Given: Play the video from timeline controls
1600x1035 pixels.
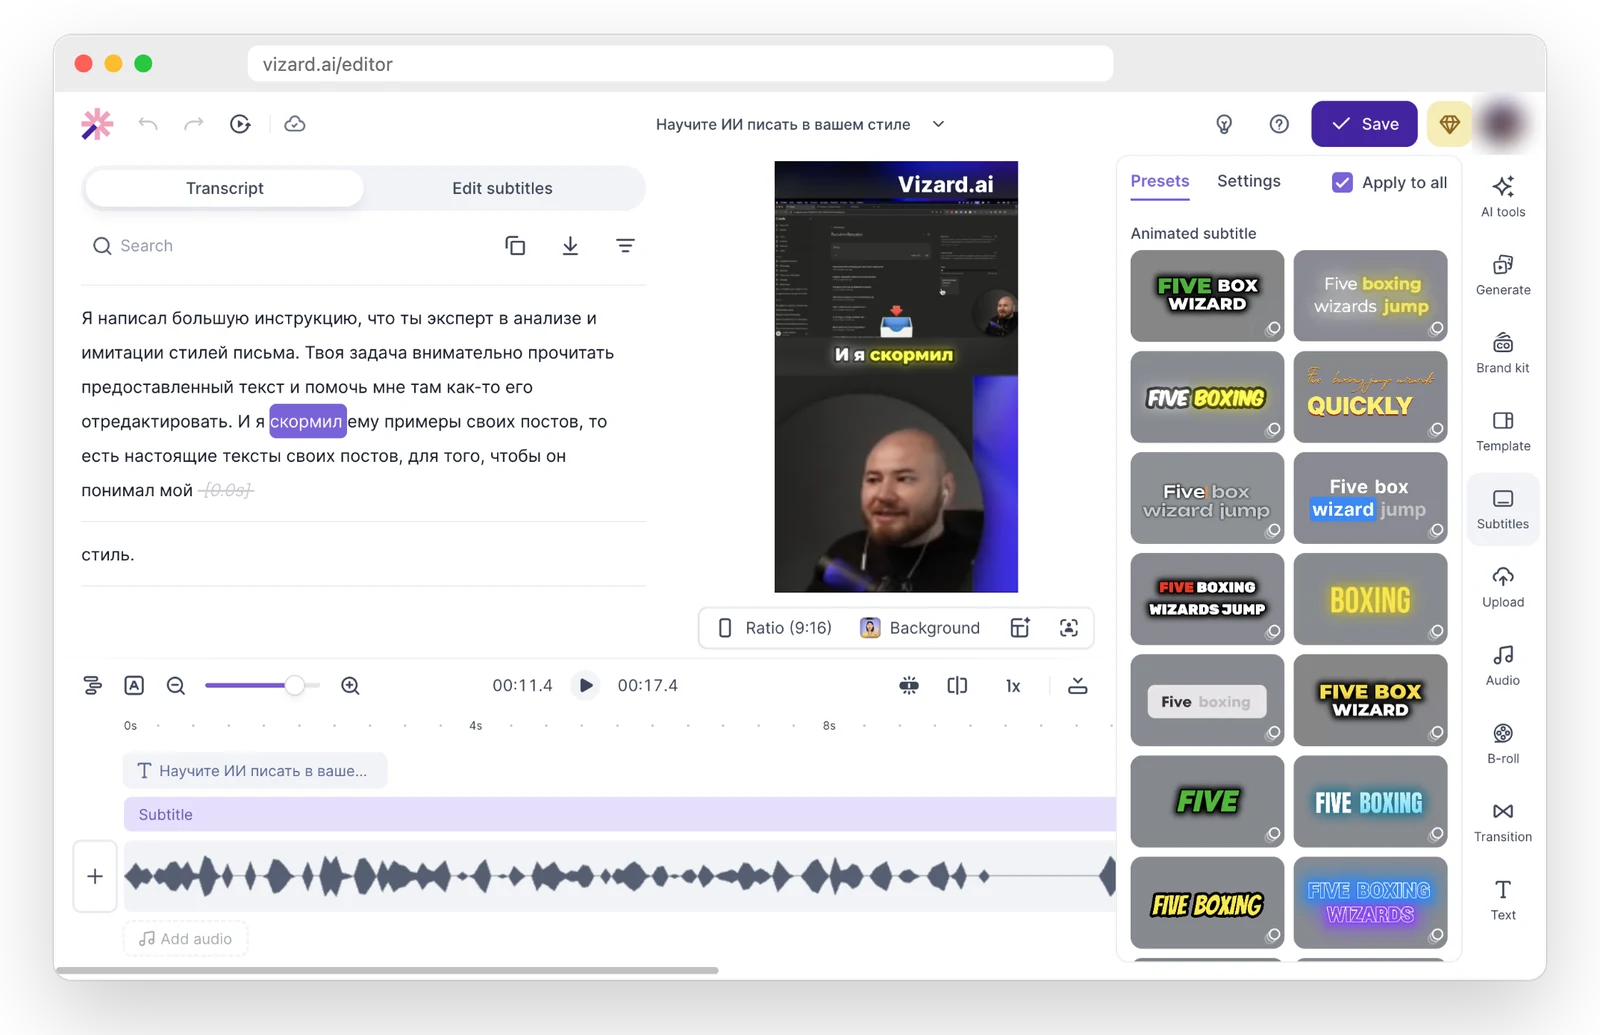Looking at the screenshot, I should pyautogui.click(x=586, y=686).
